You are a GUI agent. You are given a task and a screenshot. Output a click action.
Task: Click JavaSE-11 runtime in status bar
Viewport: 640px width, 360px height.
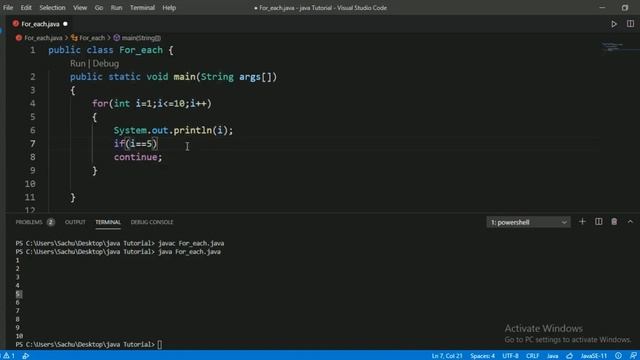[x=593, y=356]
